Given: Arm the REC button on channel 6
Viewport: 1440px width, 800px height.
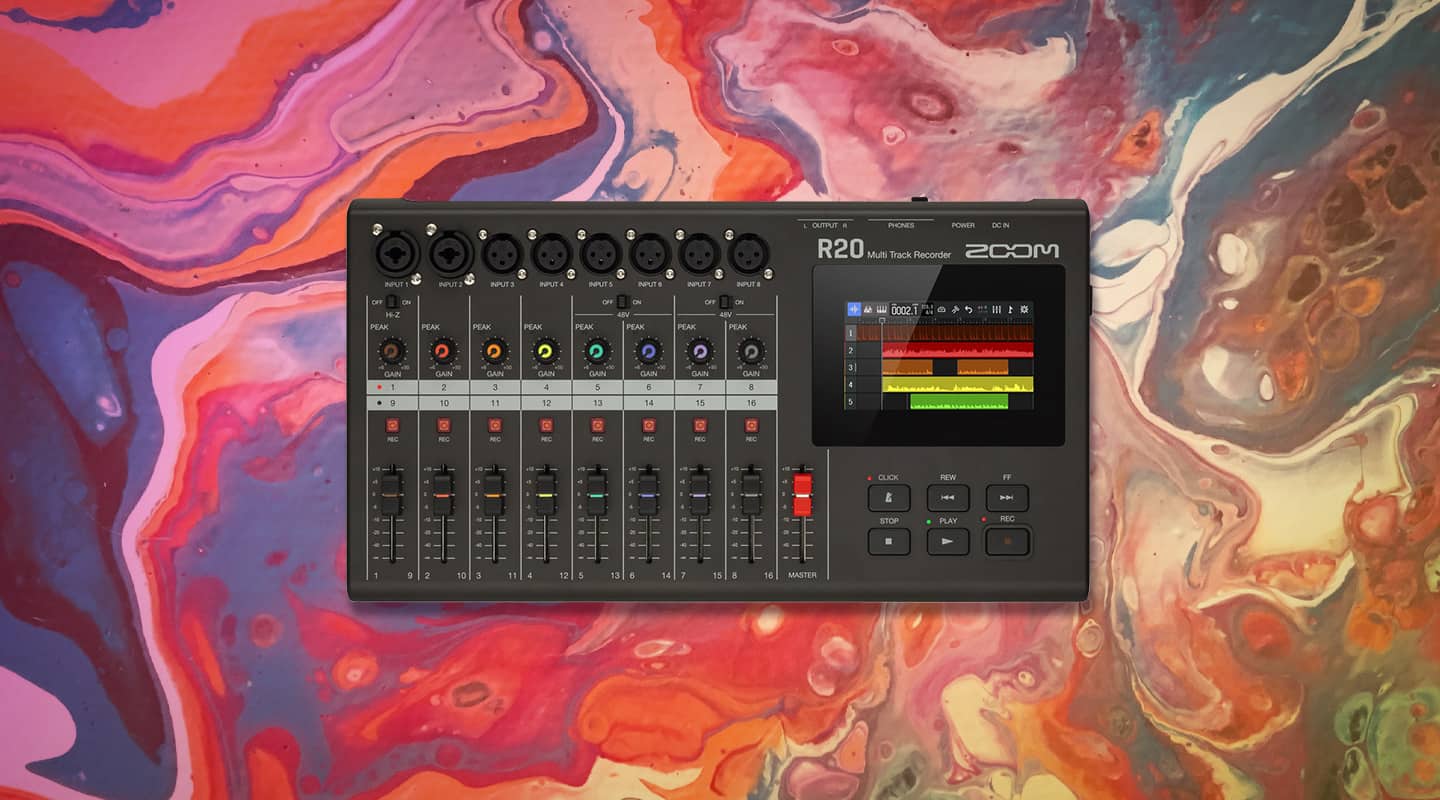Looking at the screenshot, I should tap(649, 425).
